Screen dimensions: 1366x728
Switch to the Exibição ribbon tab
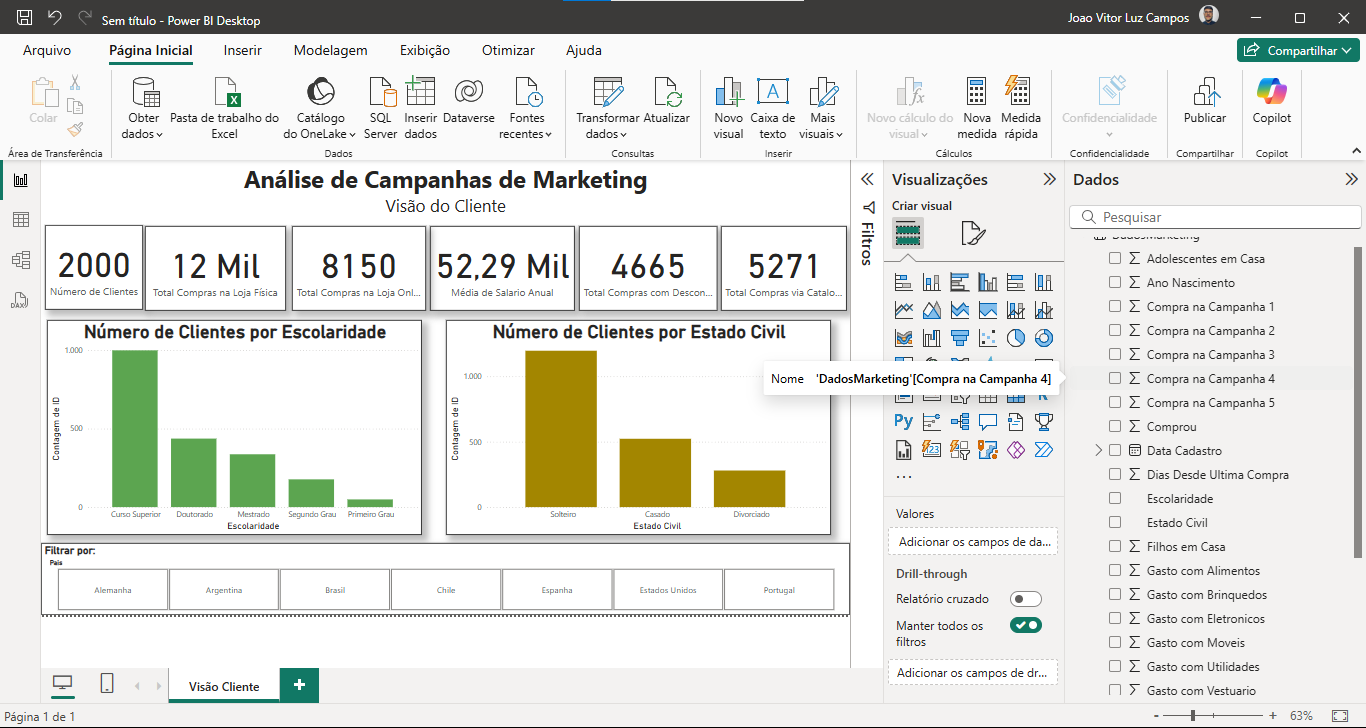coord(425,50)
